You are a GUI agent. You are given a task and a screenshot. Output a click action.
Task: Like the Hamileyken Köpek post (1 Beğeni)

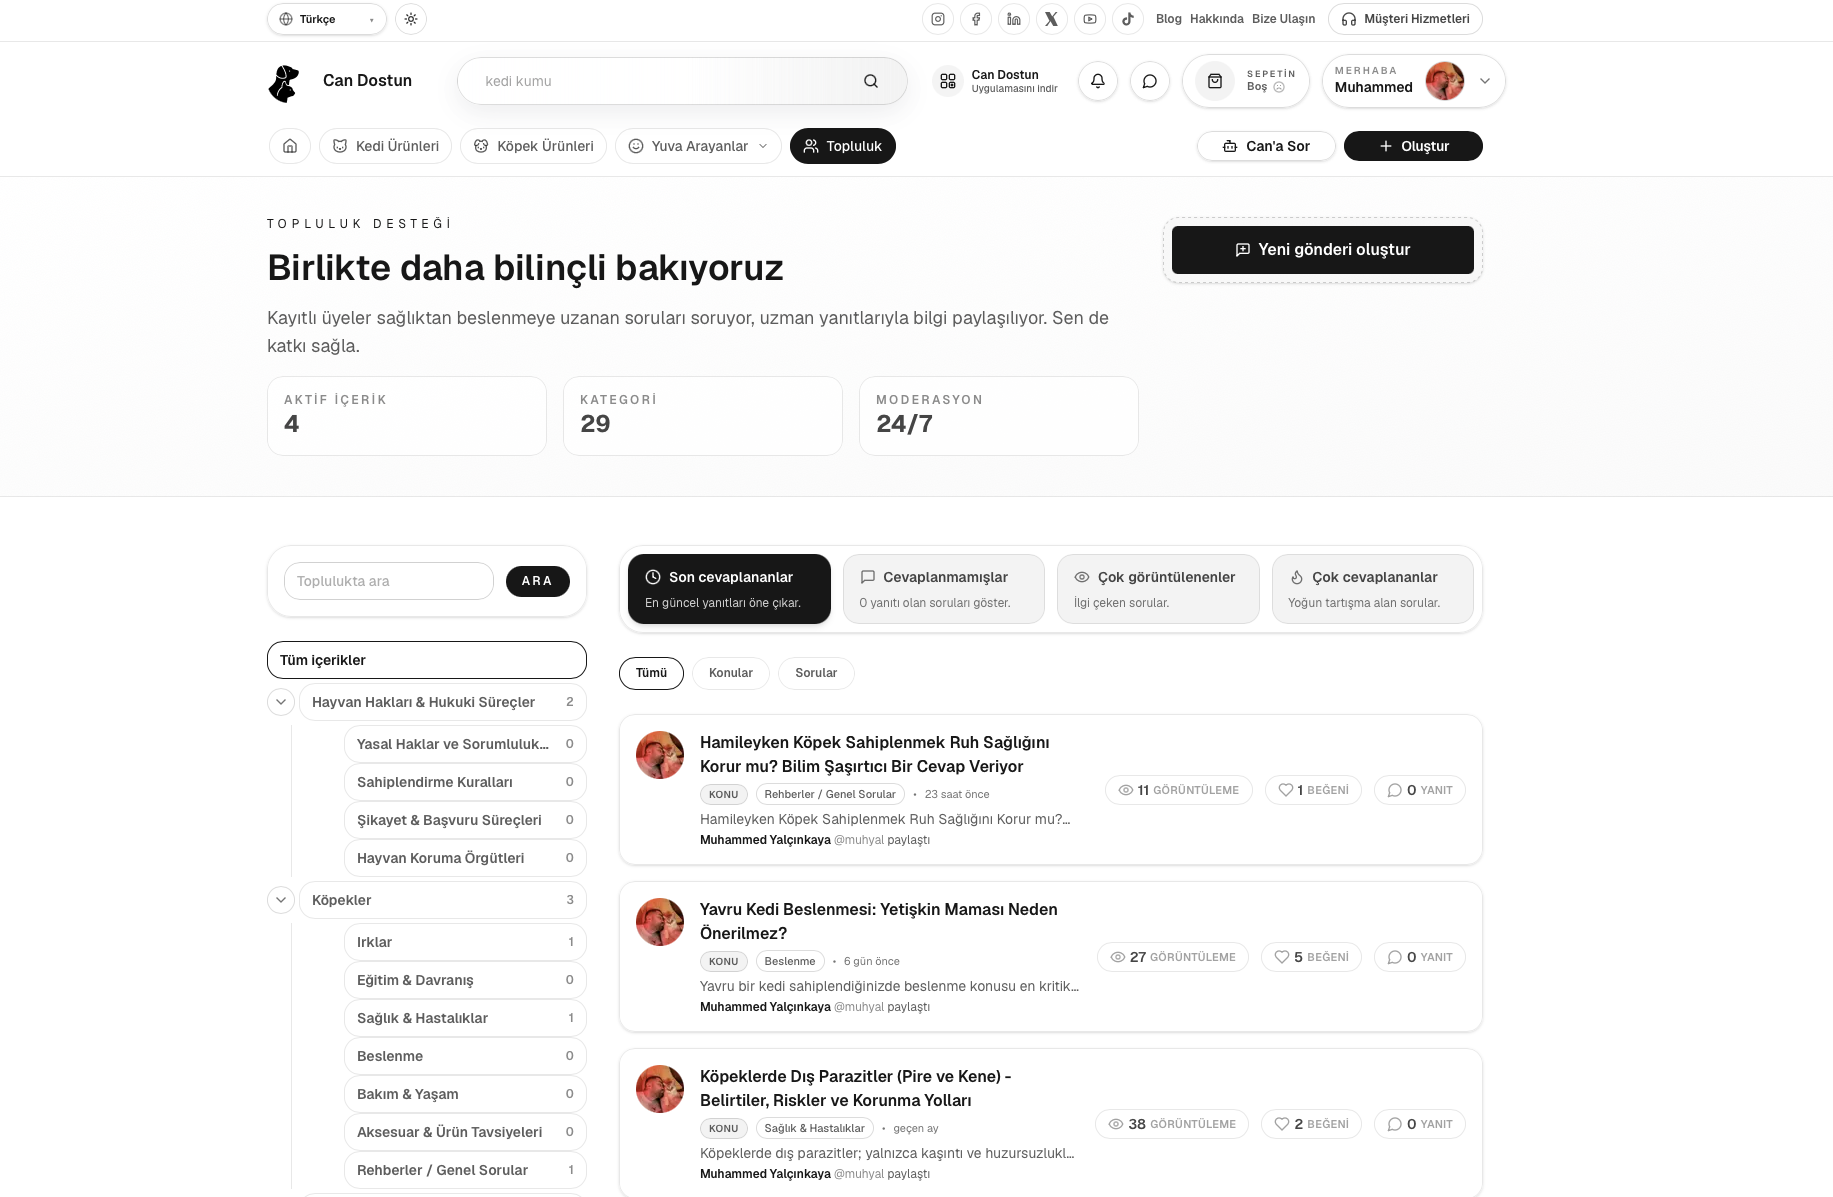pos(1313,790)
